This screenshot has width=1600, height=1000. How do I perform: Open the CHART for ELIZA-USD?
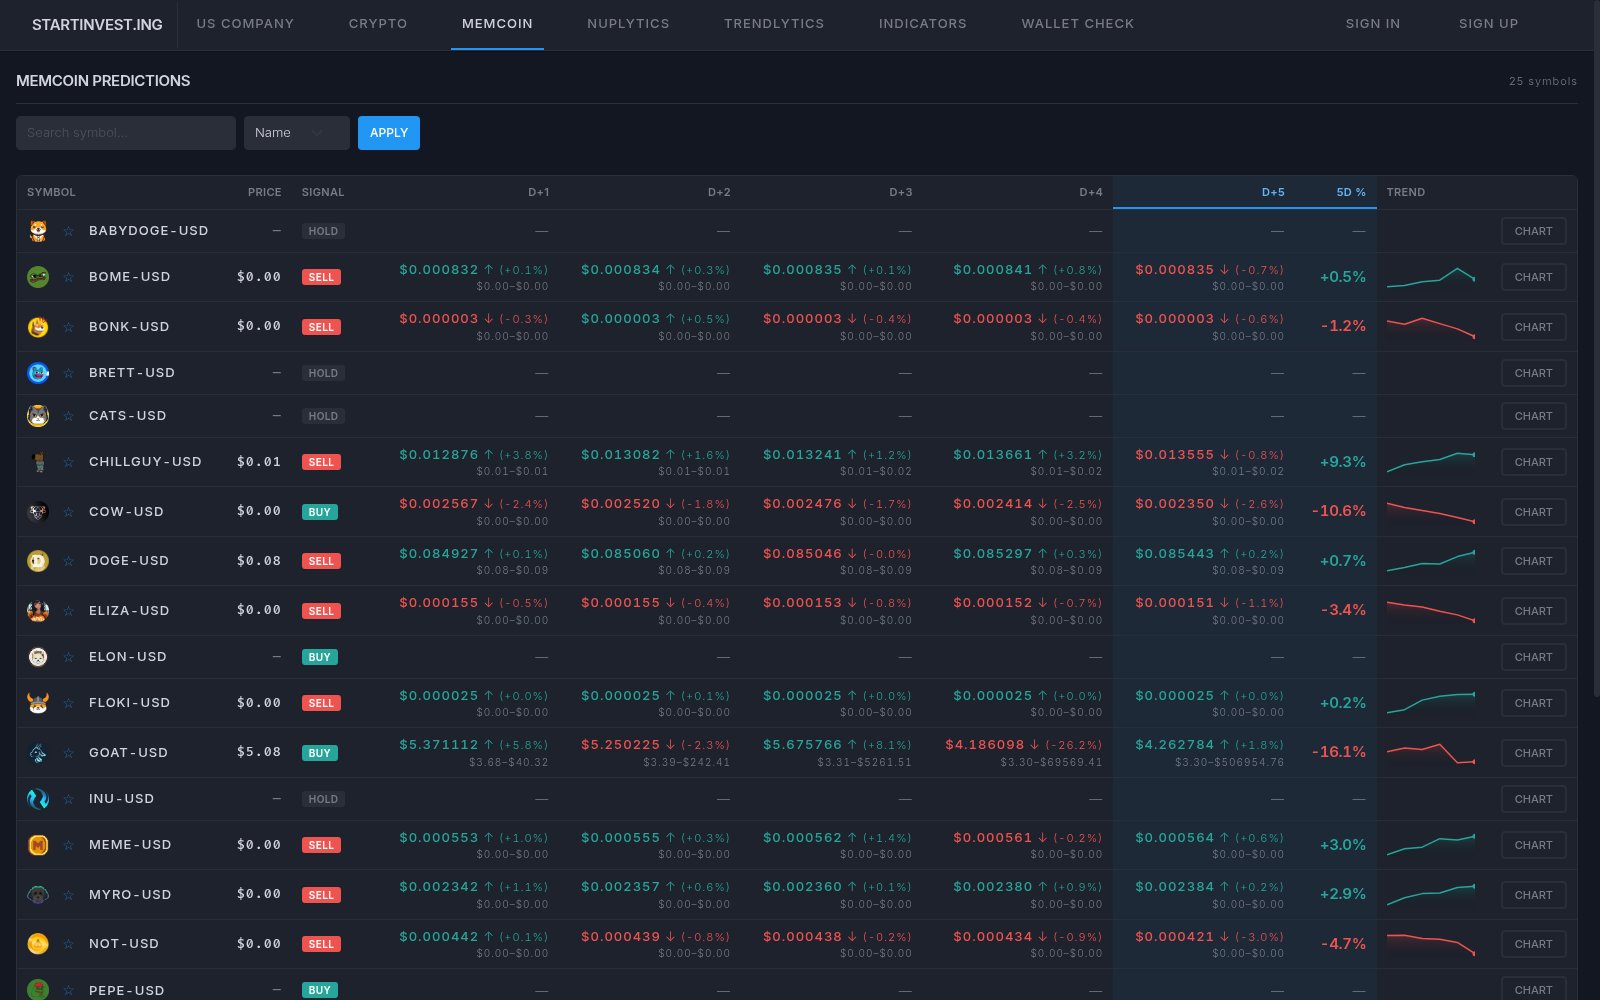click(1533, 611)
